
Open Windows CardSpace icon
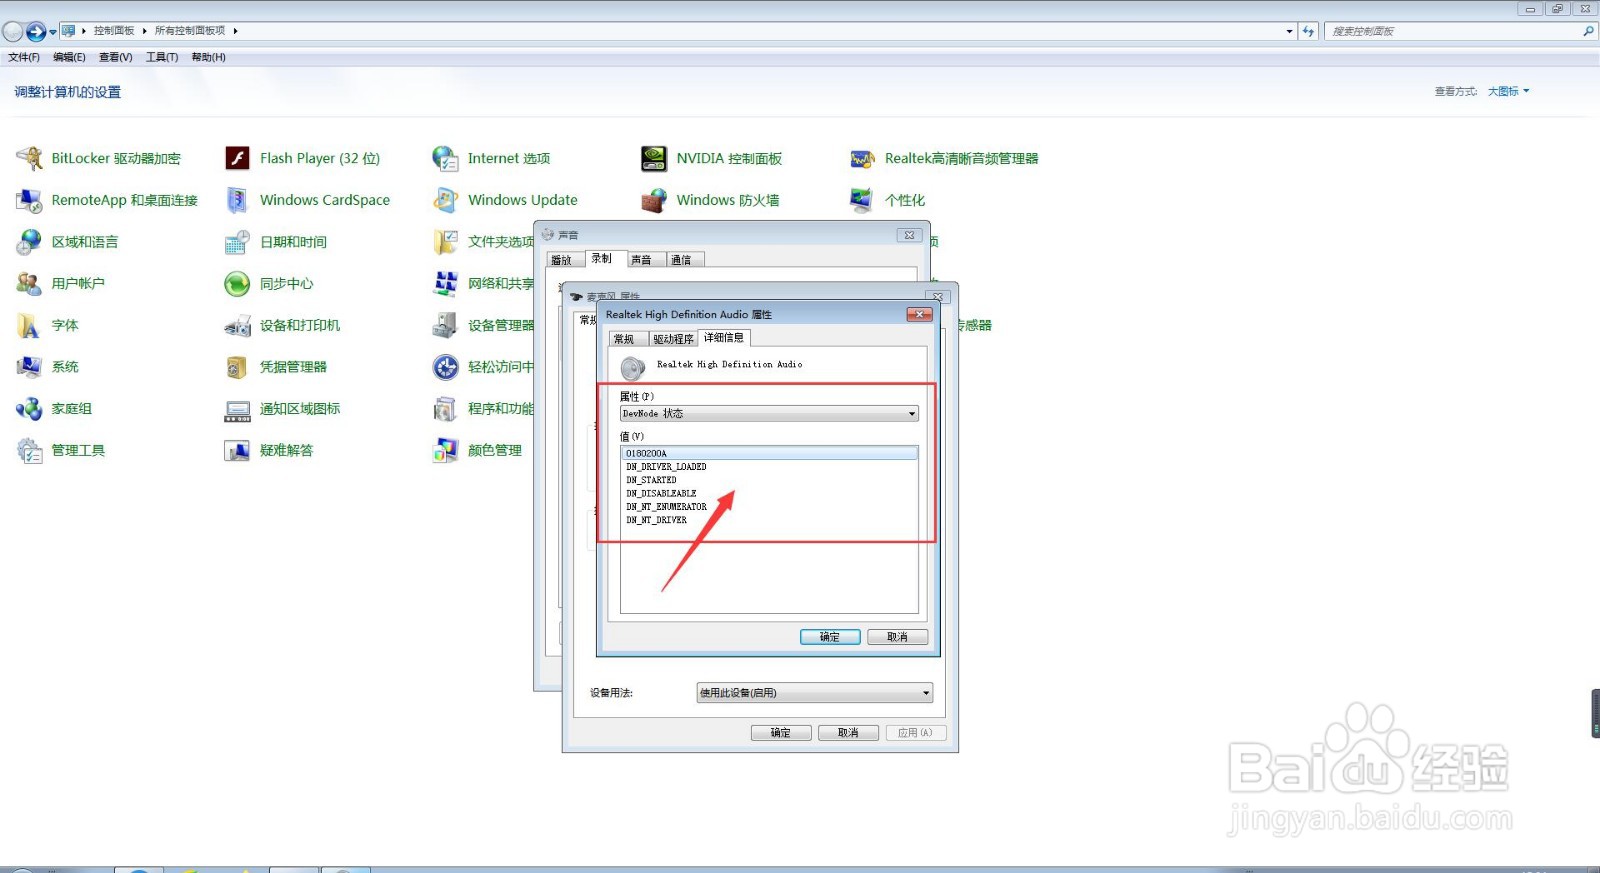[237, 200]
